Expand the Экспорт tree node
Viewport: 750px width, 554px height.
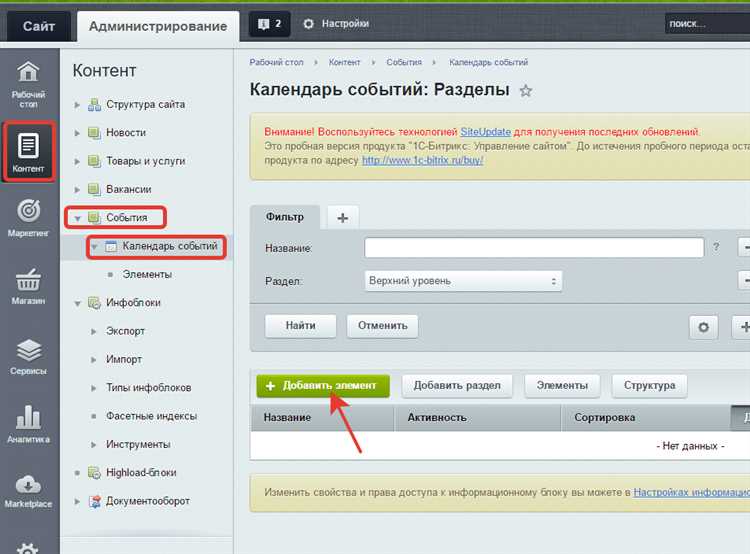tap(94, 332)
